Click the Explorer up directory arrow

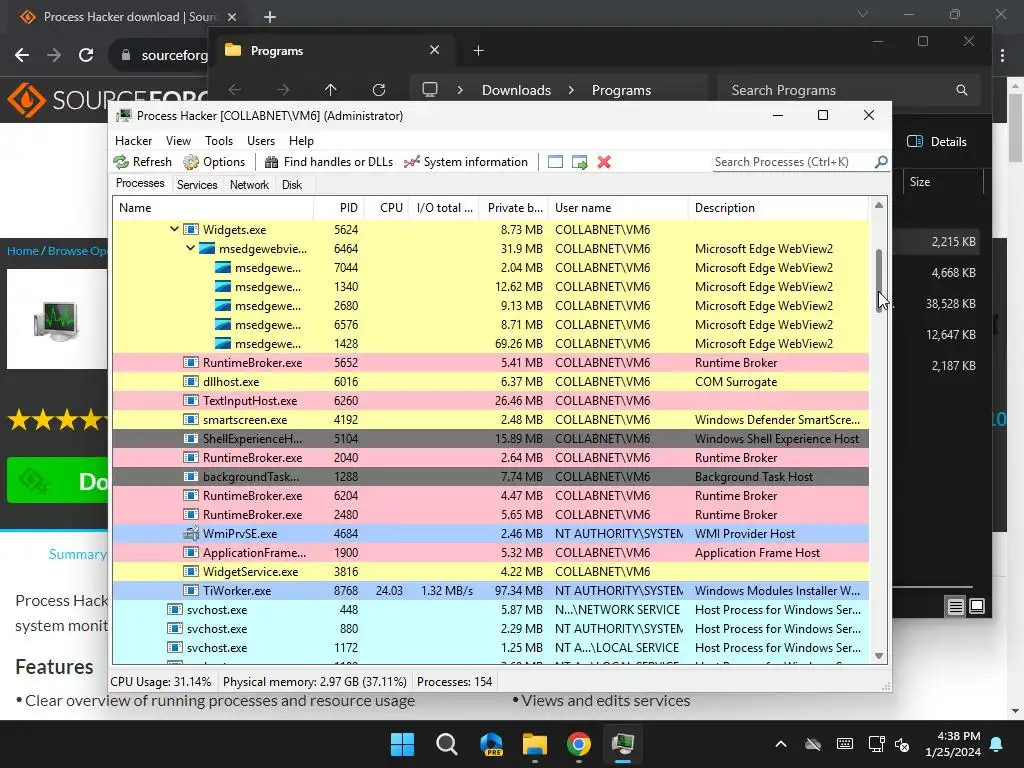point(330,90)
